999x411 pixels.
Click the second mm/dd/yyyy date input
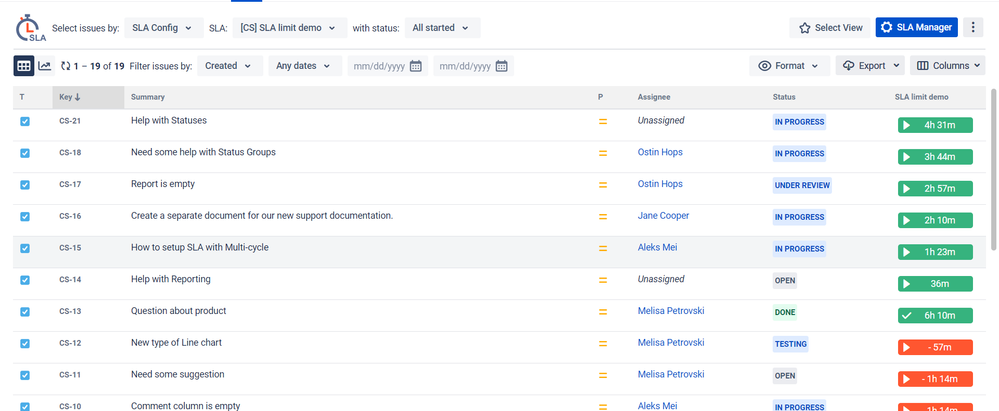pyautogui.click(x=473, y=66)
